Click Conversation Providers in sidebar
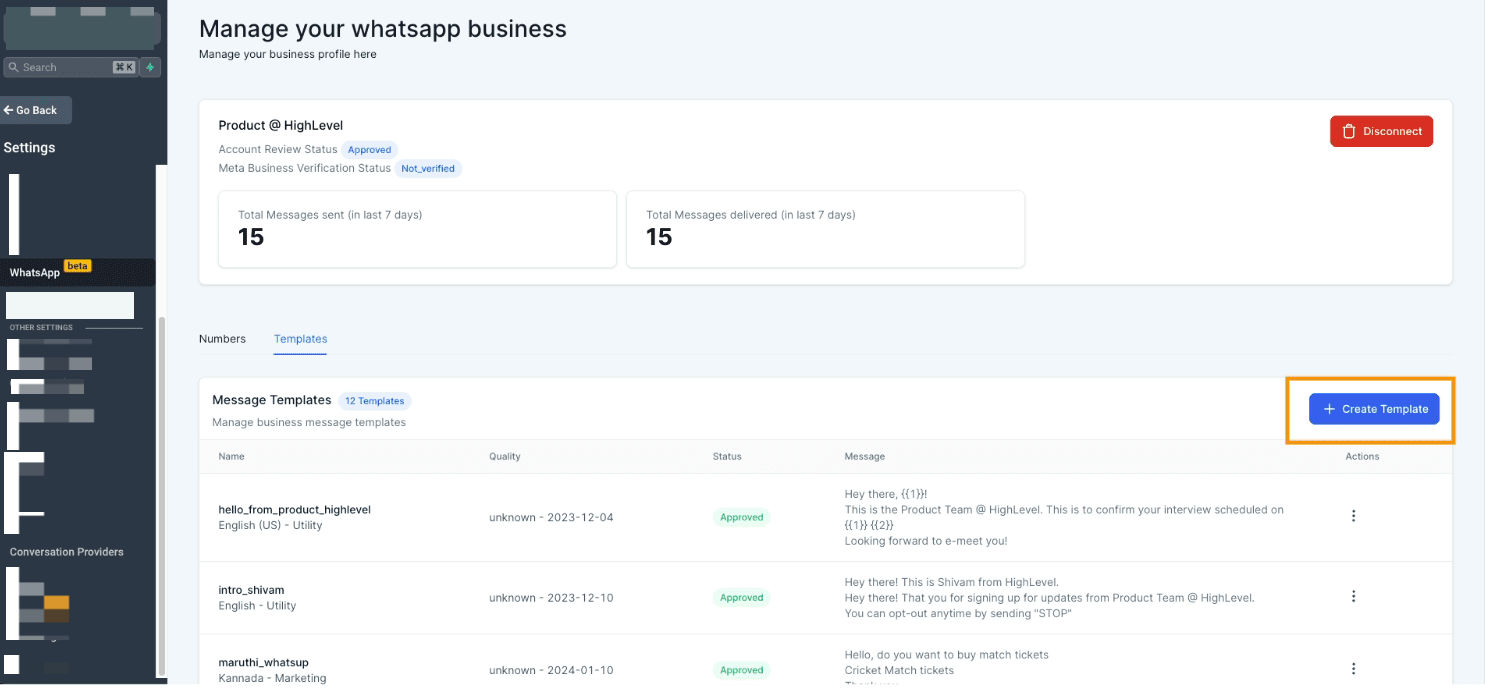 click(67, 552)
